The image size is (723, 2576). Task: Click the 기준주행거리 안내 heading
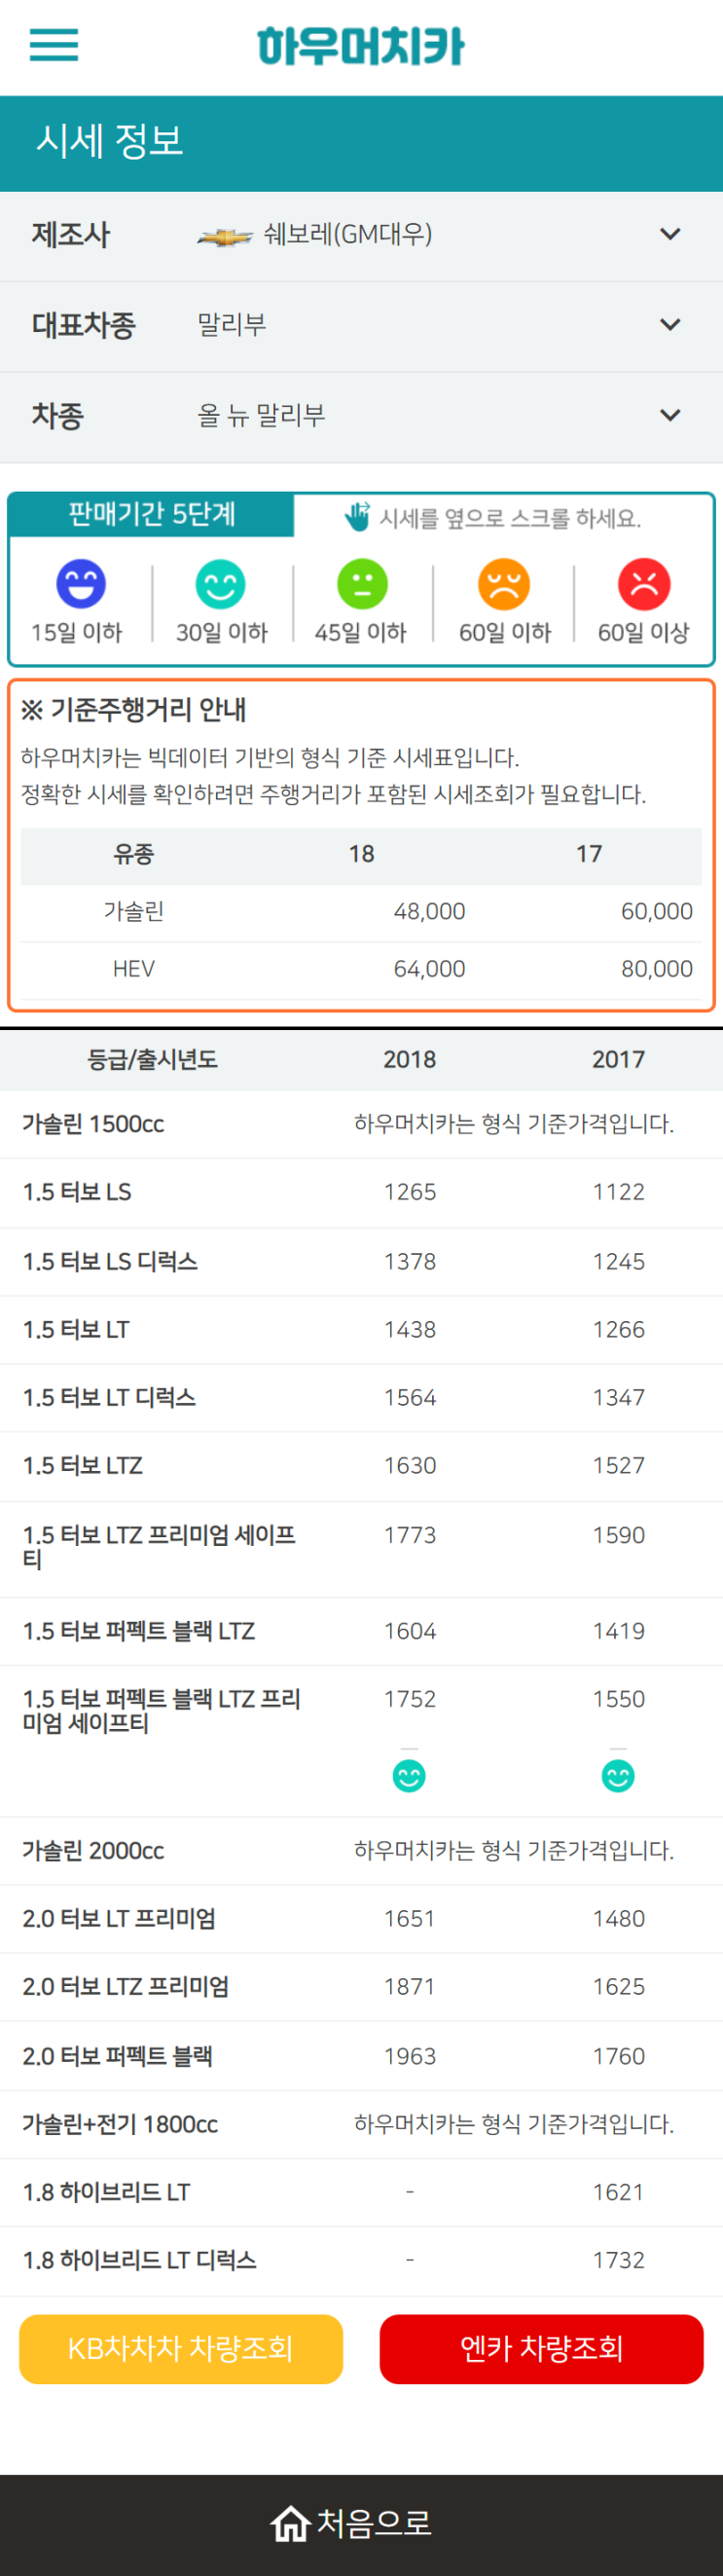(x=134, y=709)
